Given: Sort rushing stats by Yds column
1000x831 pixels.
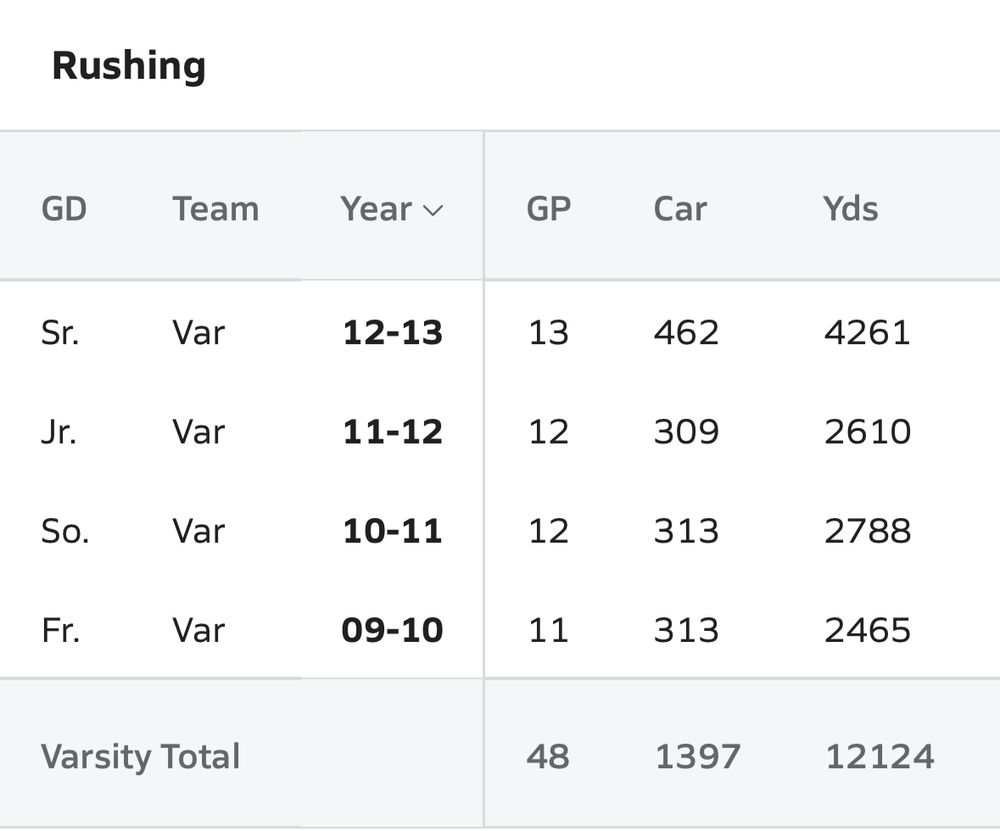Looking at the screenshot, I should click(x=851, y=210).
